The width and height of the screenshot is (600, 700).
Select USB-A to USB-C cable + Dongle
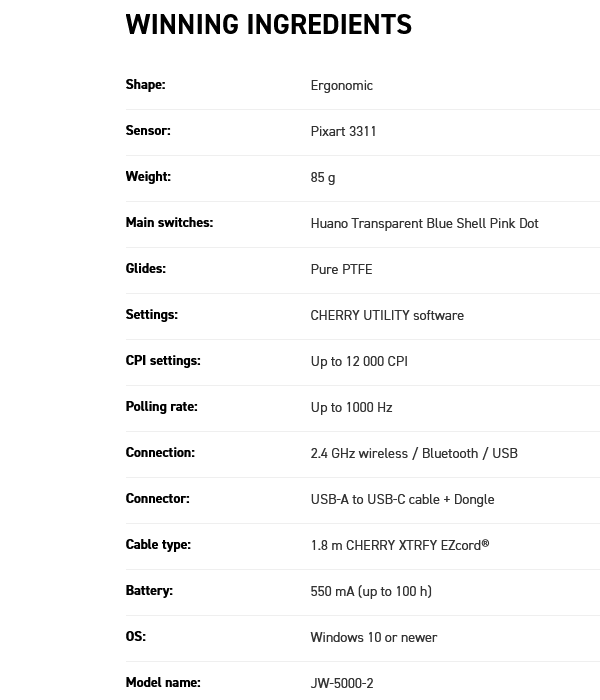pyautogui.click(x=403, y=500)
